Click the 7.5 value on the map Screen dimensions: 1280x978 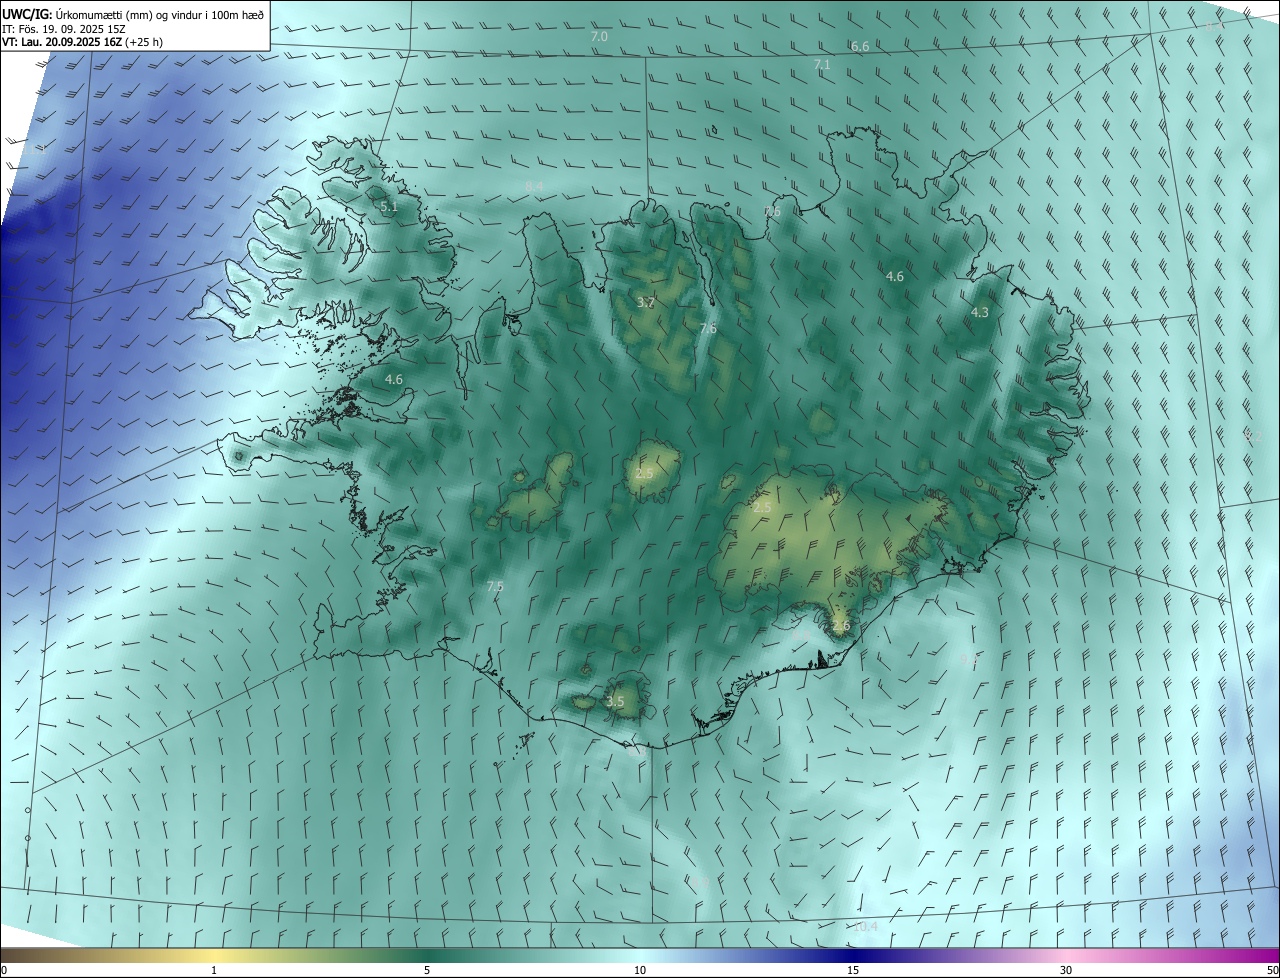(x=495, y=586)
